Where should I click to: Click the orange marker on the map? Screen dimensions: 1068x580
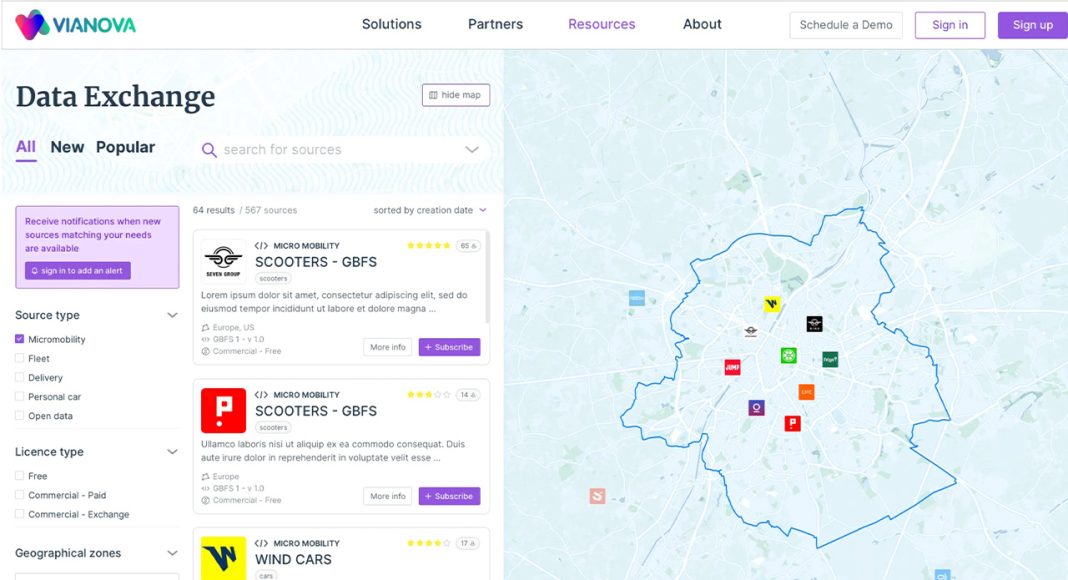click(x=806, y=392)
